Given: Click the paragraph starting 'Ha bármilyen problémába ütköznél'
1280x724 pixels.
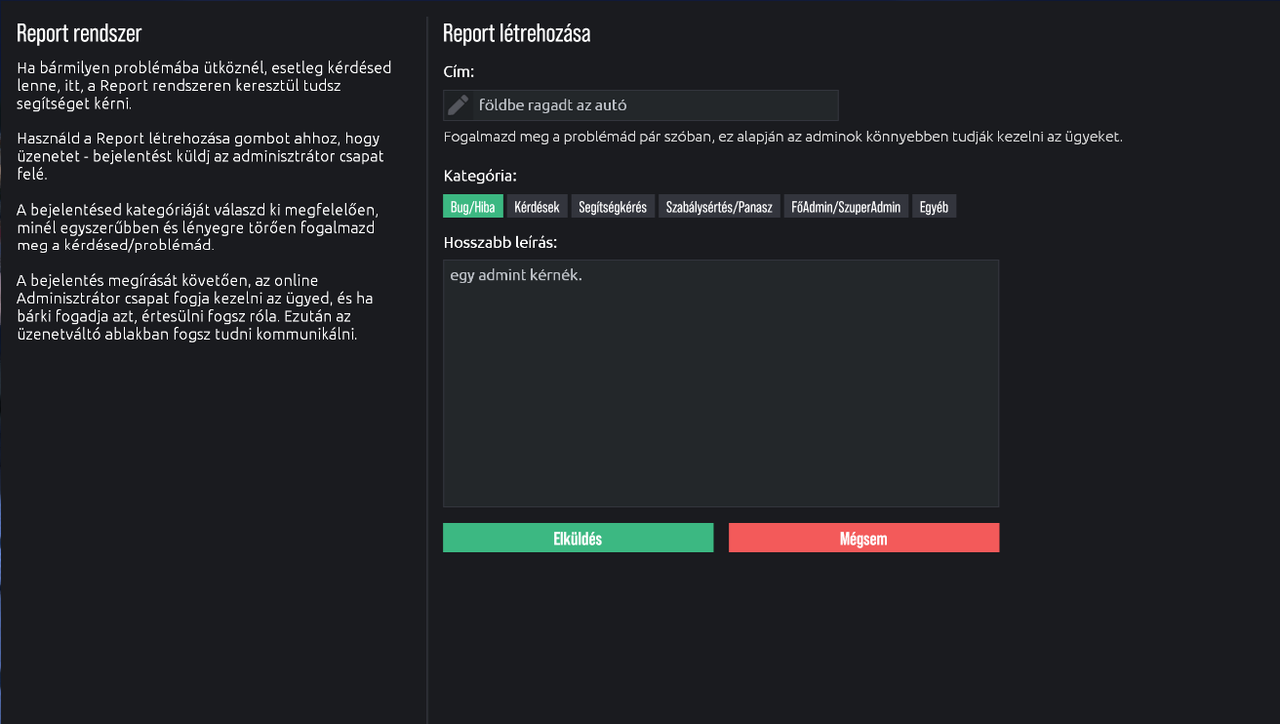Looking at the screenshot, I should 204,86.
